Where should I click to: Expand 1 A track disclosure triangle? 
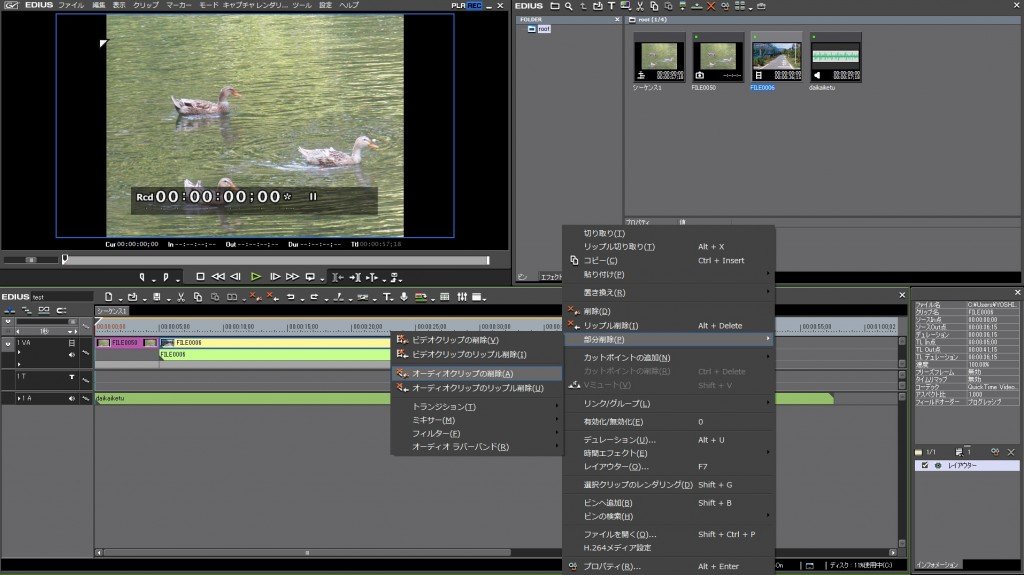(x=19, y=398)
